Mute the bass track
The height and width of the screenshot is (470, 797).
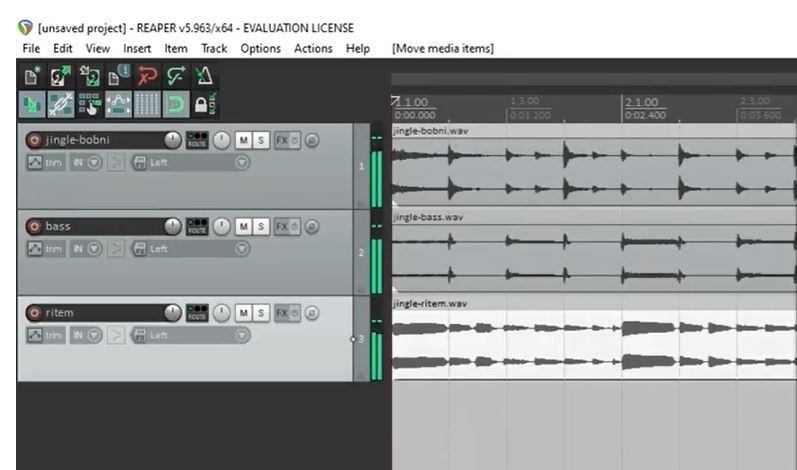pyautogui.click(x=243, y=227)
